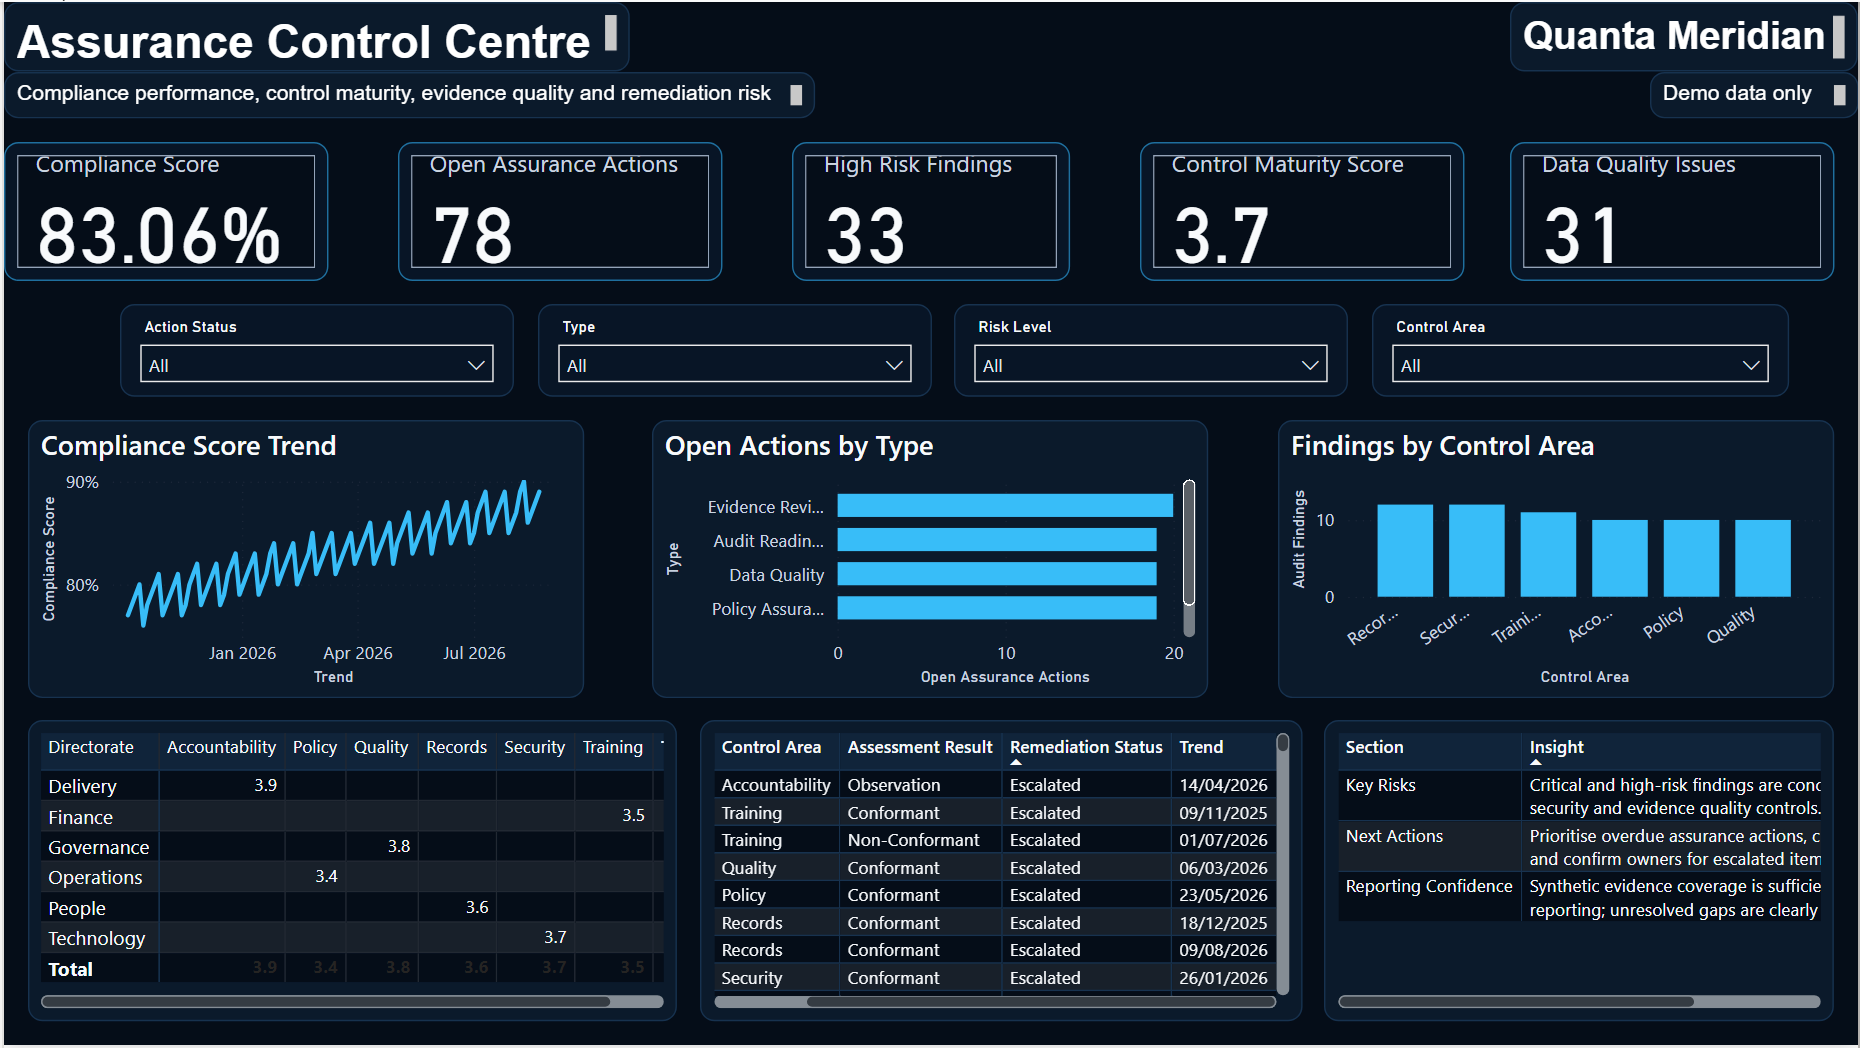Select the People row label

(77, 908)
